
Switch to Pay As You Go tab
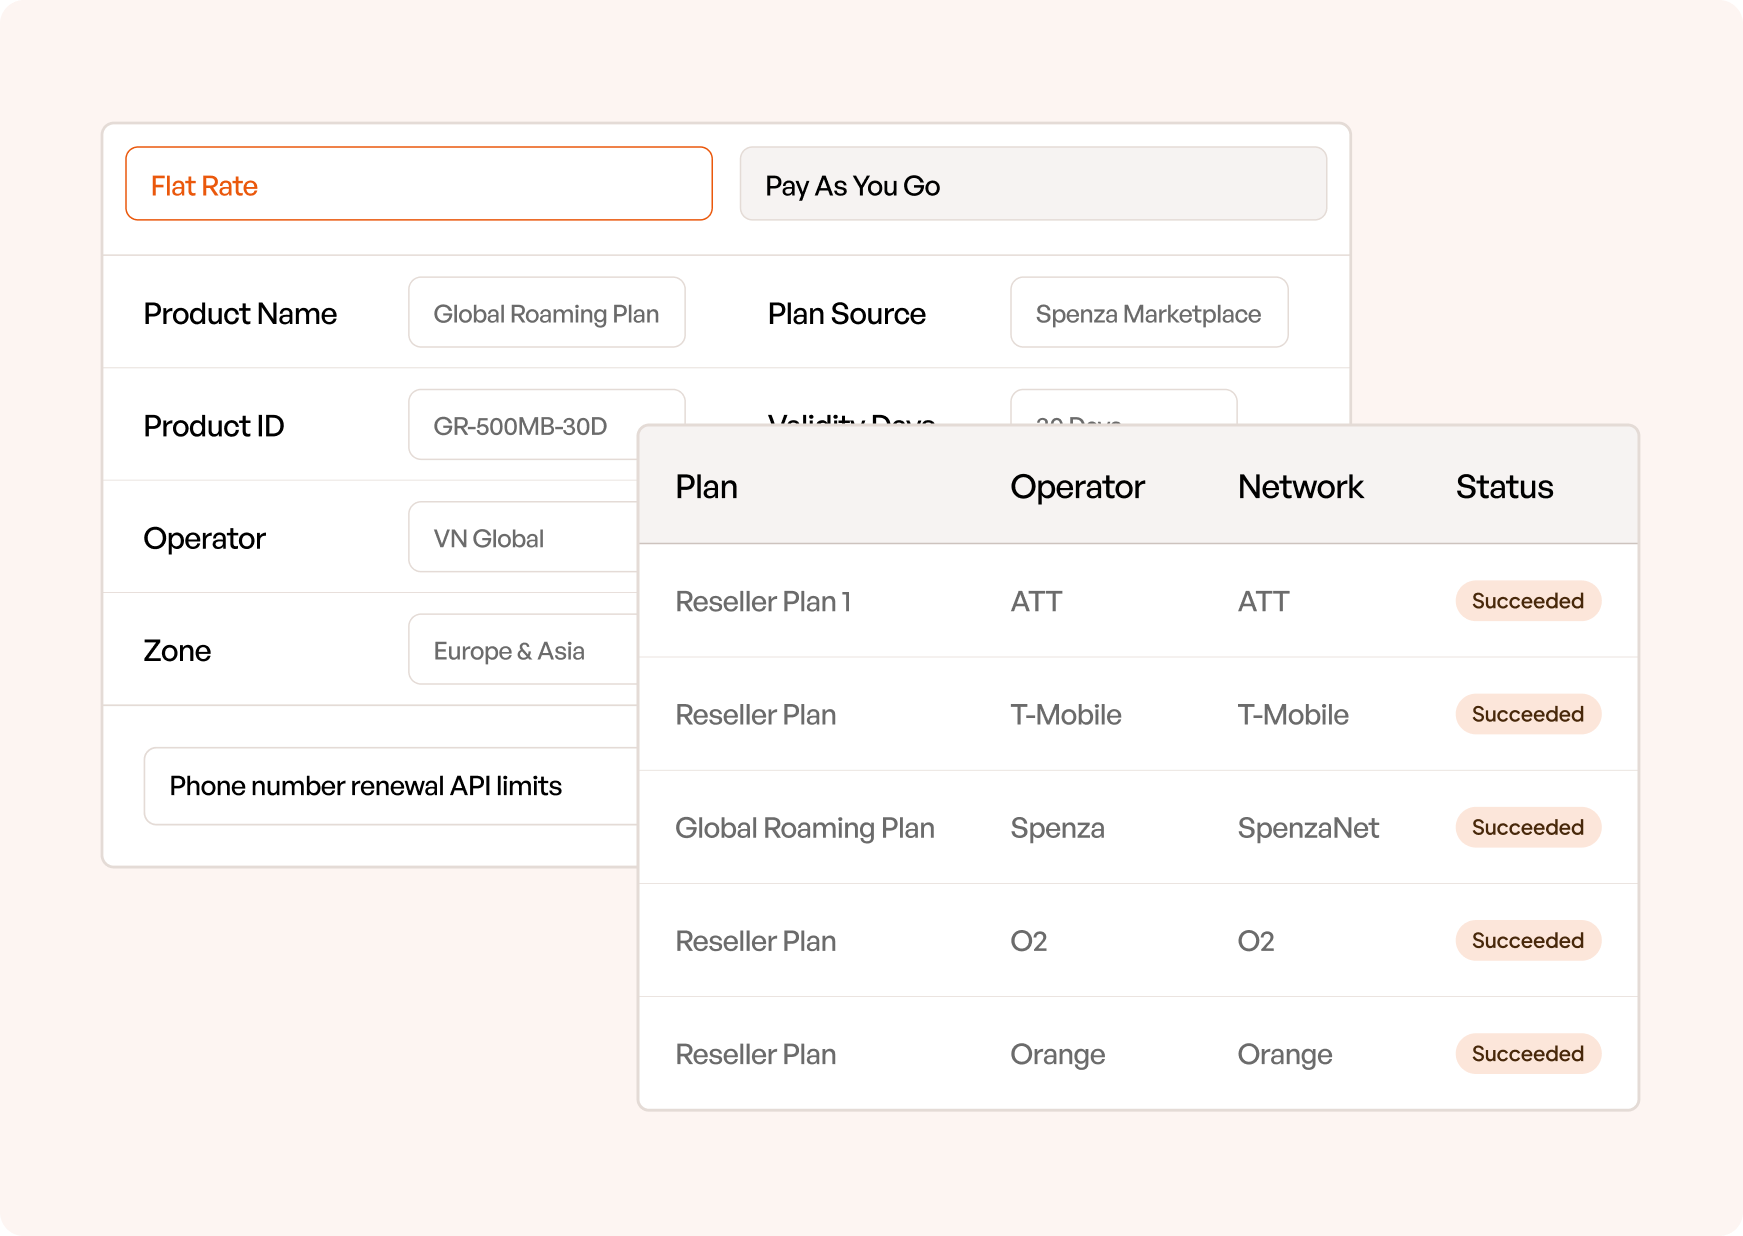coord(1032,184)
